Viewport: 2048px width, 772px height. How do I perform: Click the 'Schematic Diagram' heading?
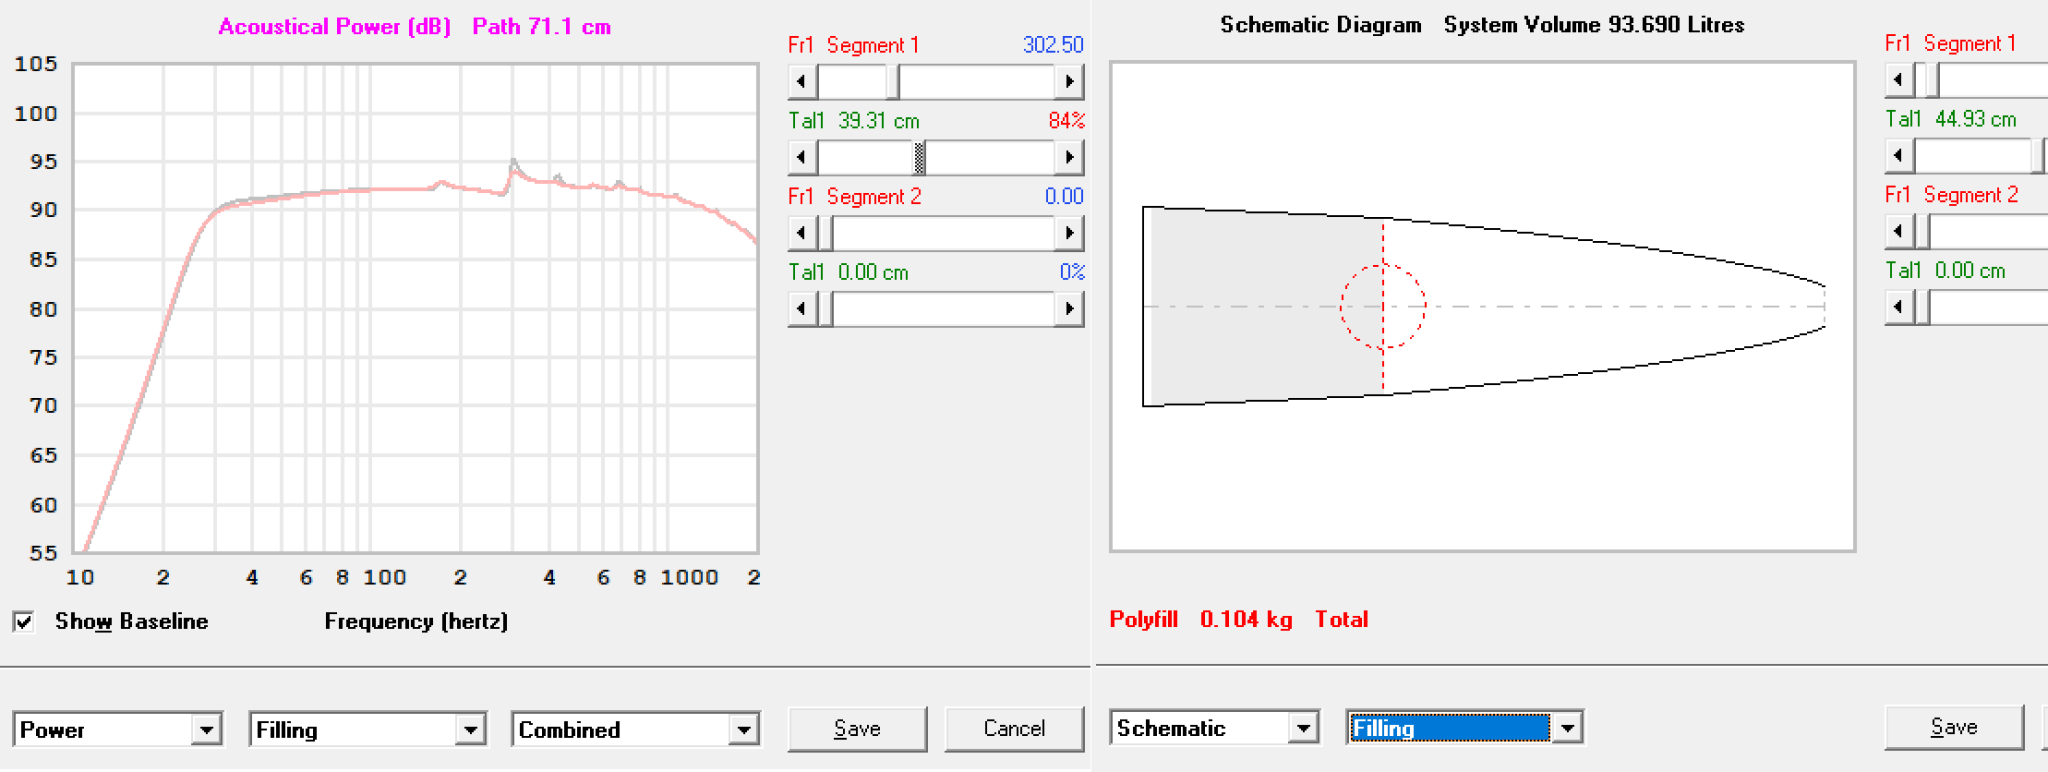coord(1320,25)
